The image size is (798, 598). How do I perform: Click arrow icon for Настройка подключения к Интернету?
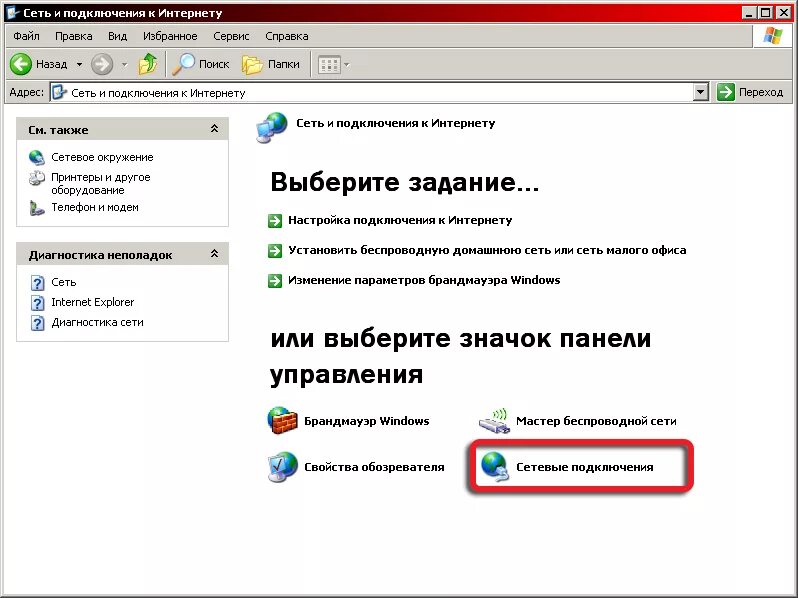275,221
